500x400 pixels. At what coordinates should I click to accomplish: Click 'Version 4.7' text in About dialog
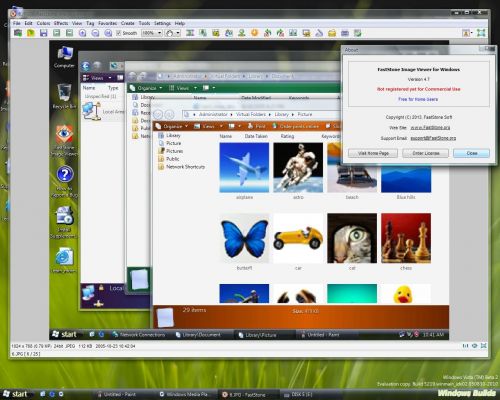(x=418, y=79)
